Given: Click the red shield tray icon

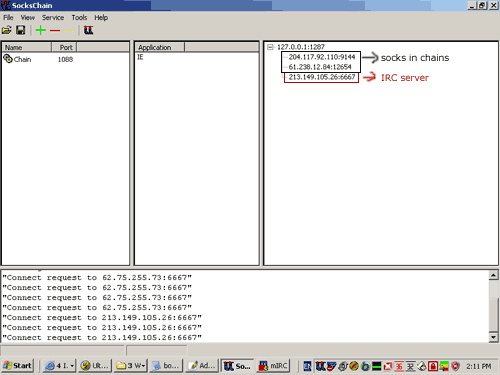Looking at the screenshot, I should [x=455, y=366].
